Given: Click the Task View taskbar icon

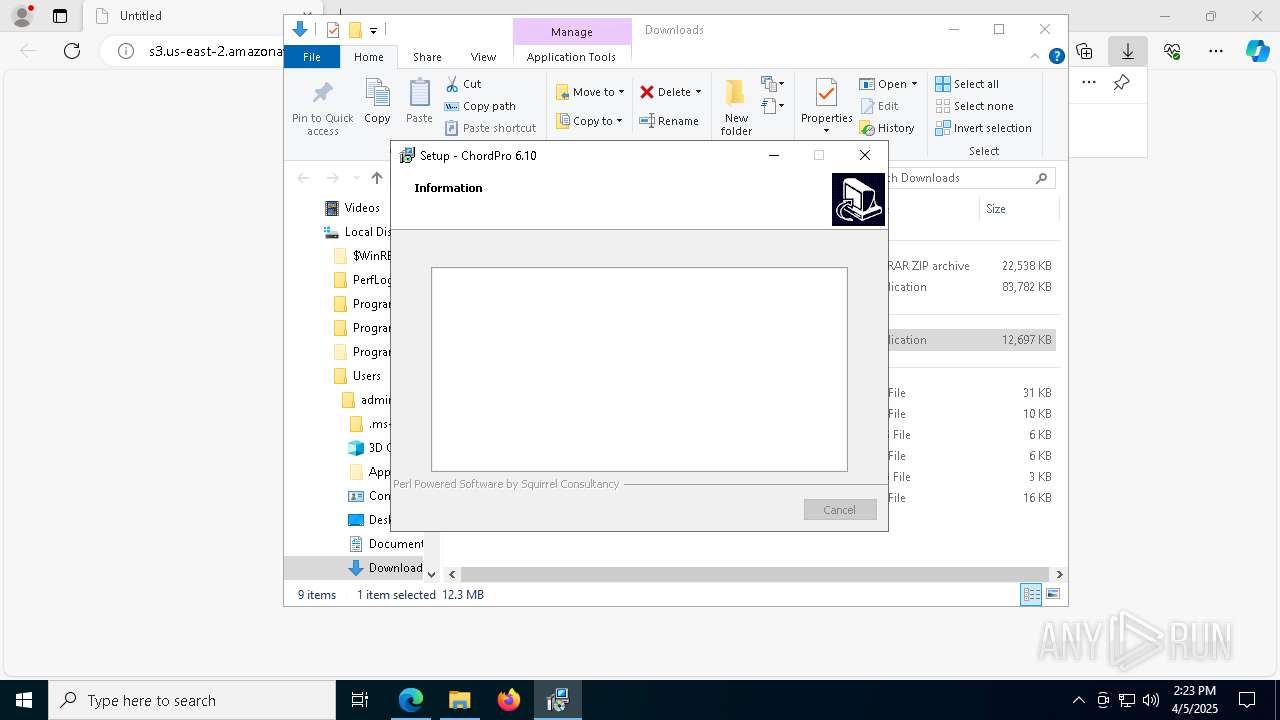Looking at the screenshot, I should [360, 700].
